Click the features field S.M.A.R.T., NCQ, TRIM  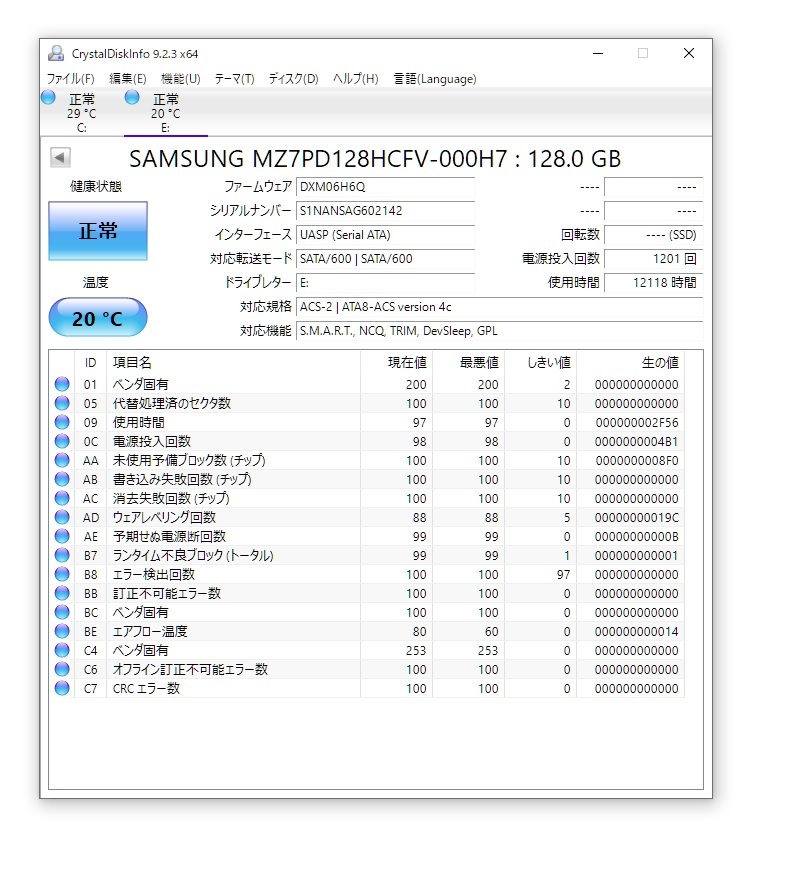[x=499, y=331]
